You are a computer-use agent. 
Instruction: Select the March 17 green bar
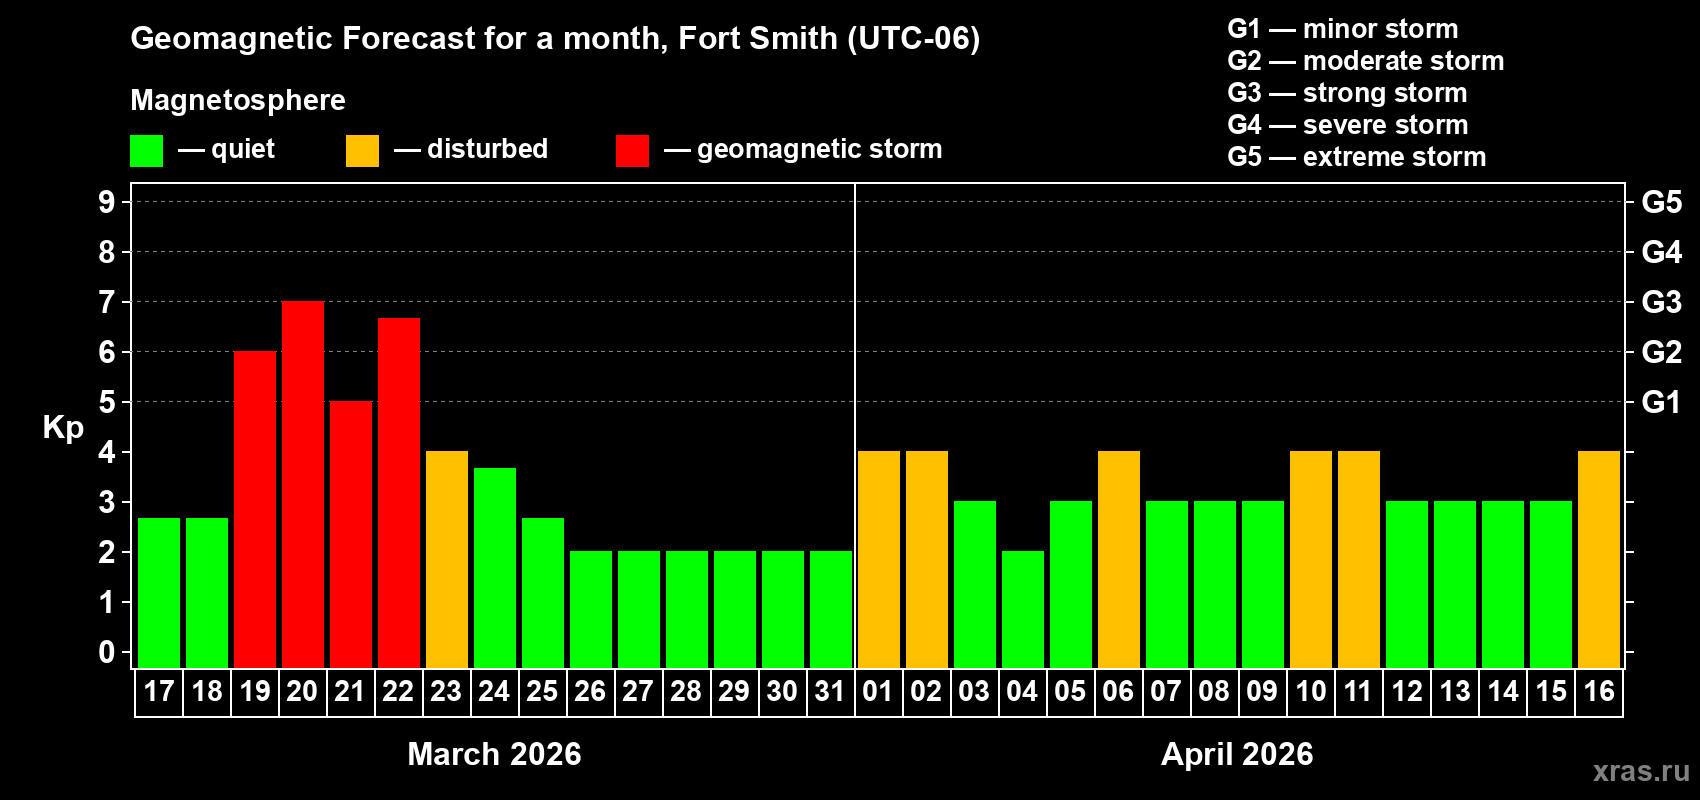click(x=159, y=593)
